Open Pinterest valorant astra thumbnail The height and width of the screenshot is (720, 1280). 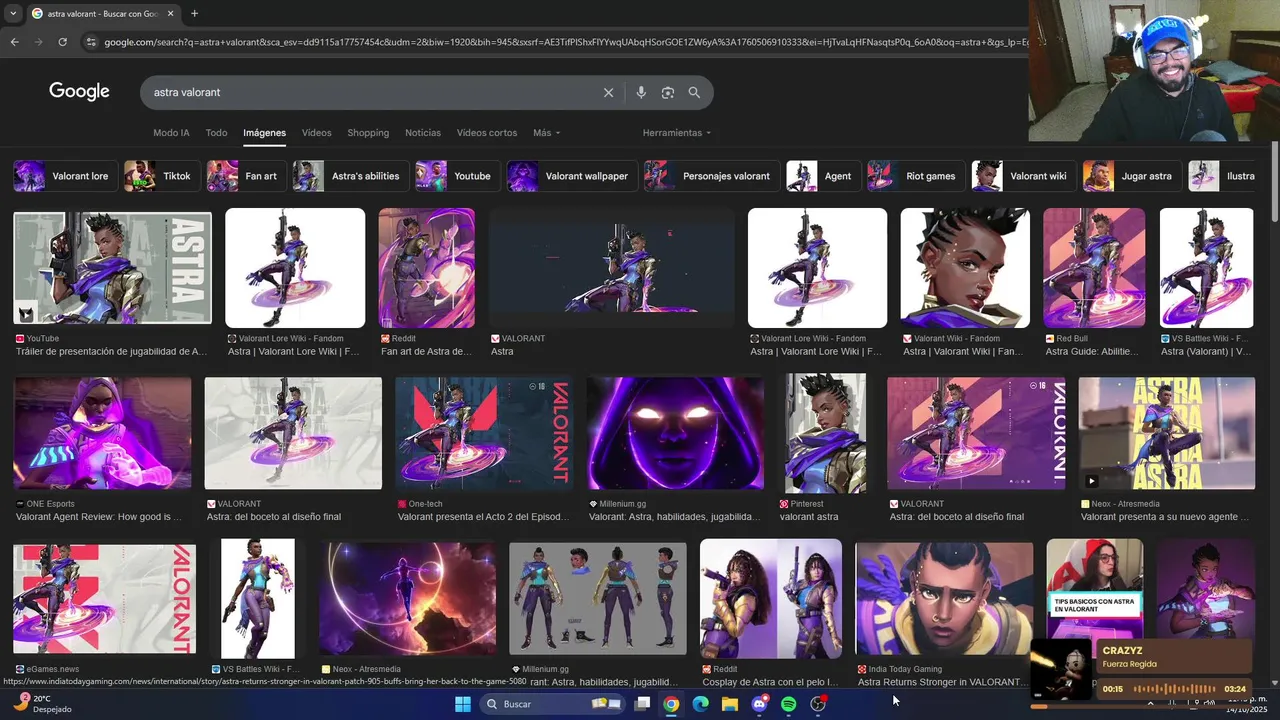[826, 433]
